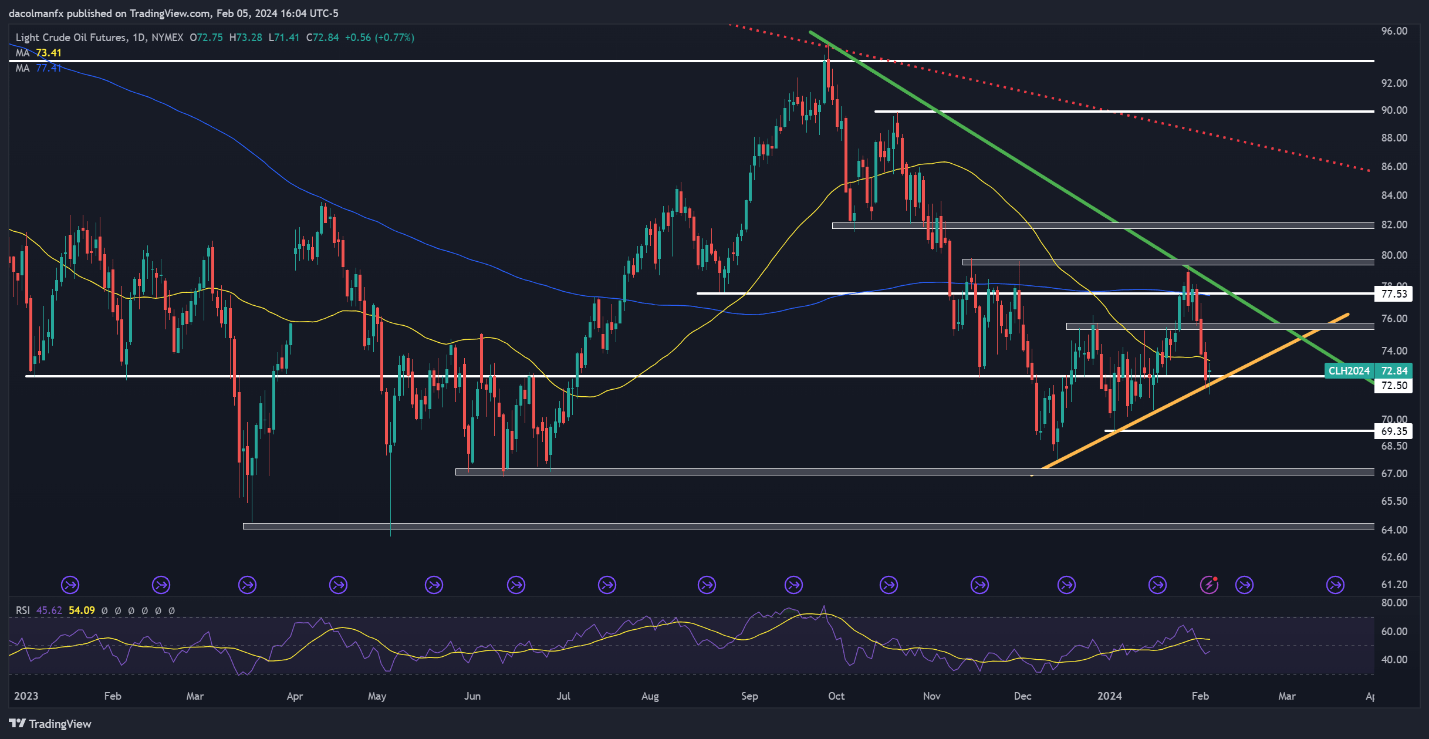
Task: Open the purple rollover marker right of pink icon
Action: 1245,583
